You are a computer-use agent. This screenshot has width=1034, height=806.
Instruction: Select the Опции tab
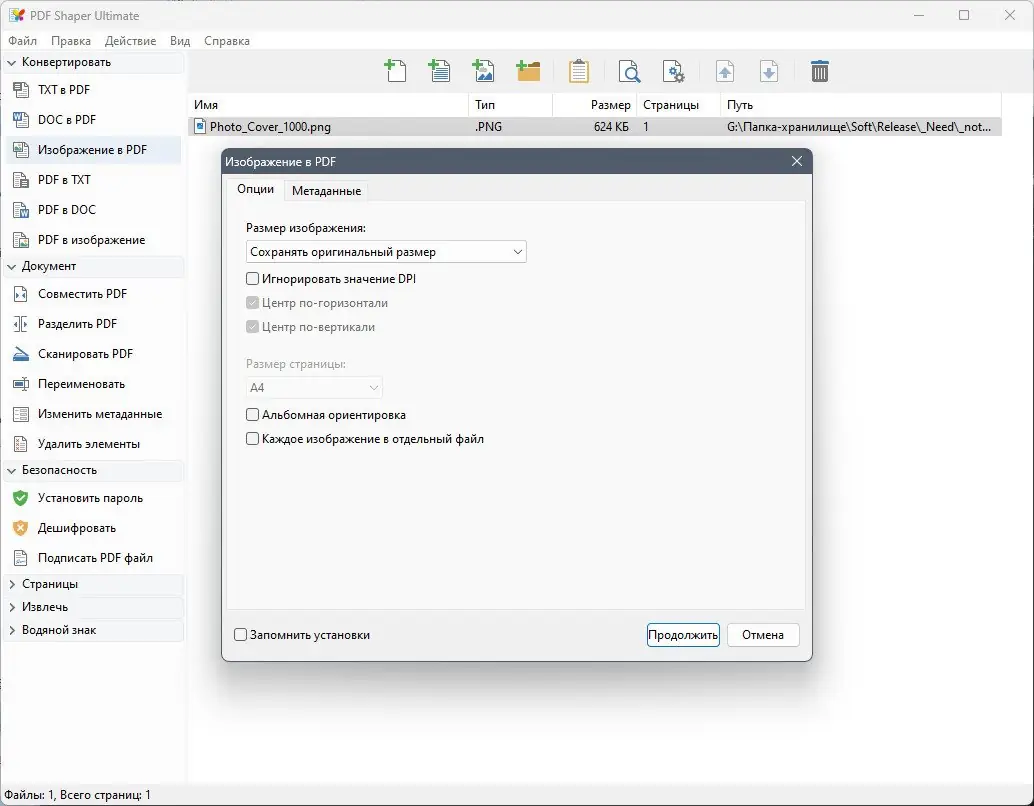[256, 189]
